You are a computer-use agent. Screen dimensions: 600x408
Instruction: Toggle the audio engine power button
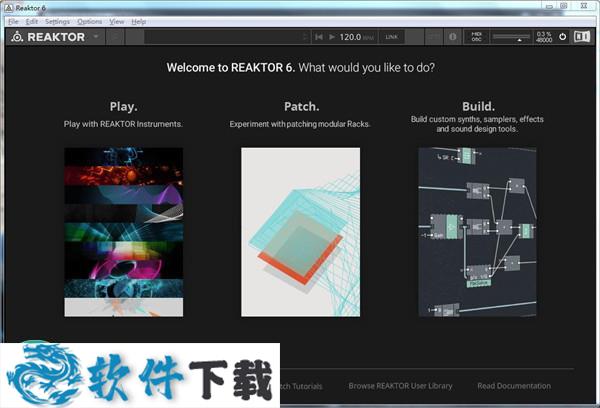(562, 37)
